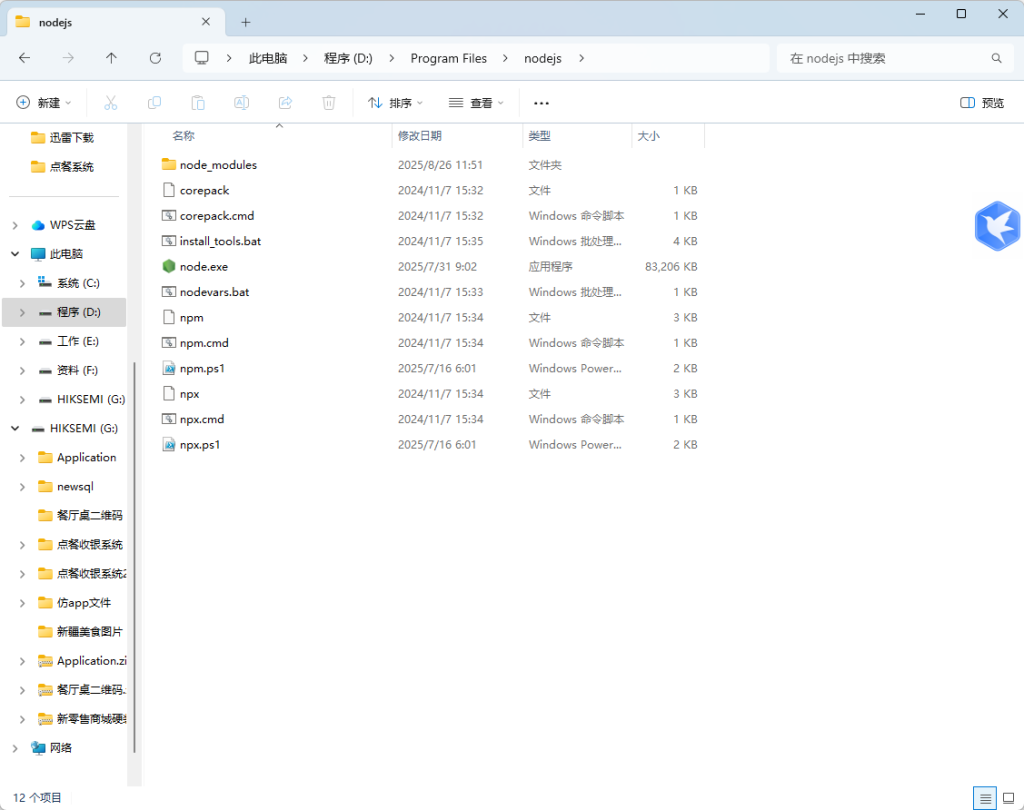Click the Delete trash icon
Viewport: 1024px width, 810px height.
point(328,103)
